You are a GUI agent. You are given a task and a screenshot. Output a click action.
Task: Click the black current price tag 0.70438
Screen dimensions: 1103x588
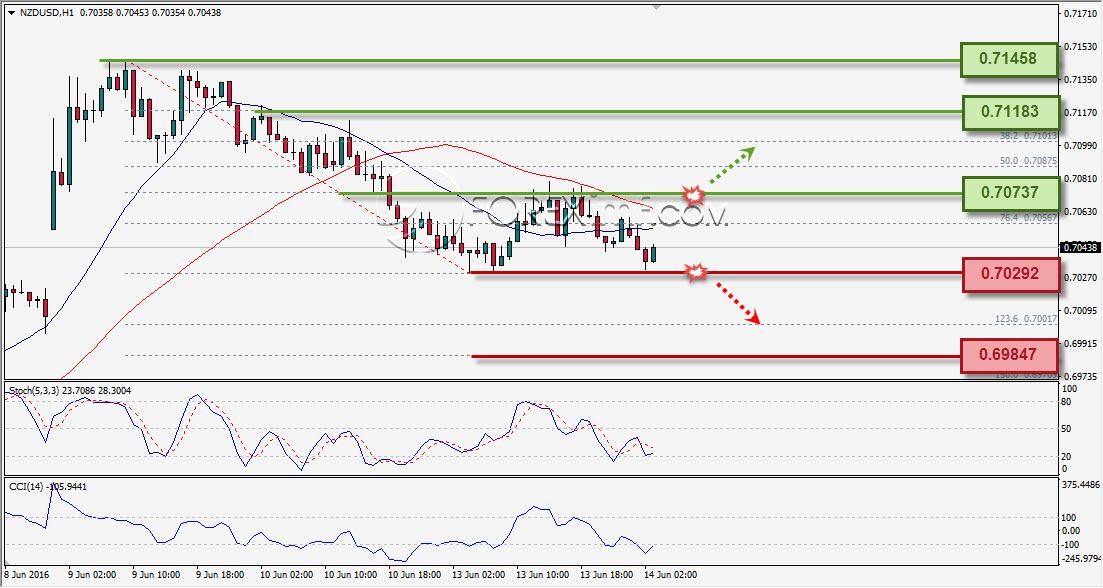(1079, 248)
